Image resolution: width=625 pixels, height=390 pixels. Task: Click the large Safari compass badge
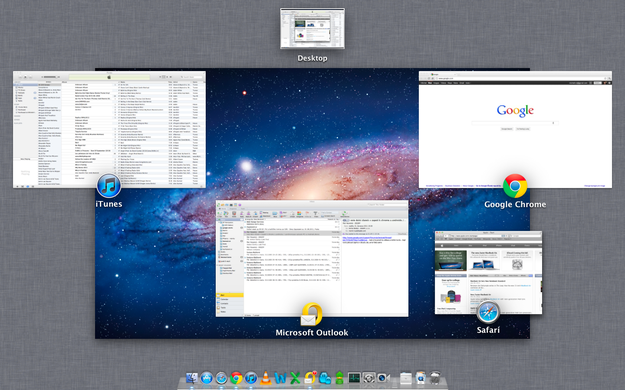488,312
